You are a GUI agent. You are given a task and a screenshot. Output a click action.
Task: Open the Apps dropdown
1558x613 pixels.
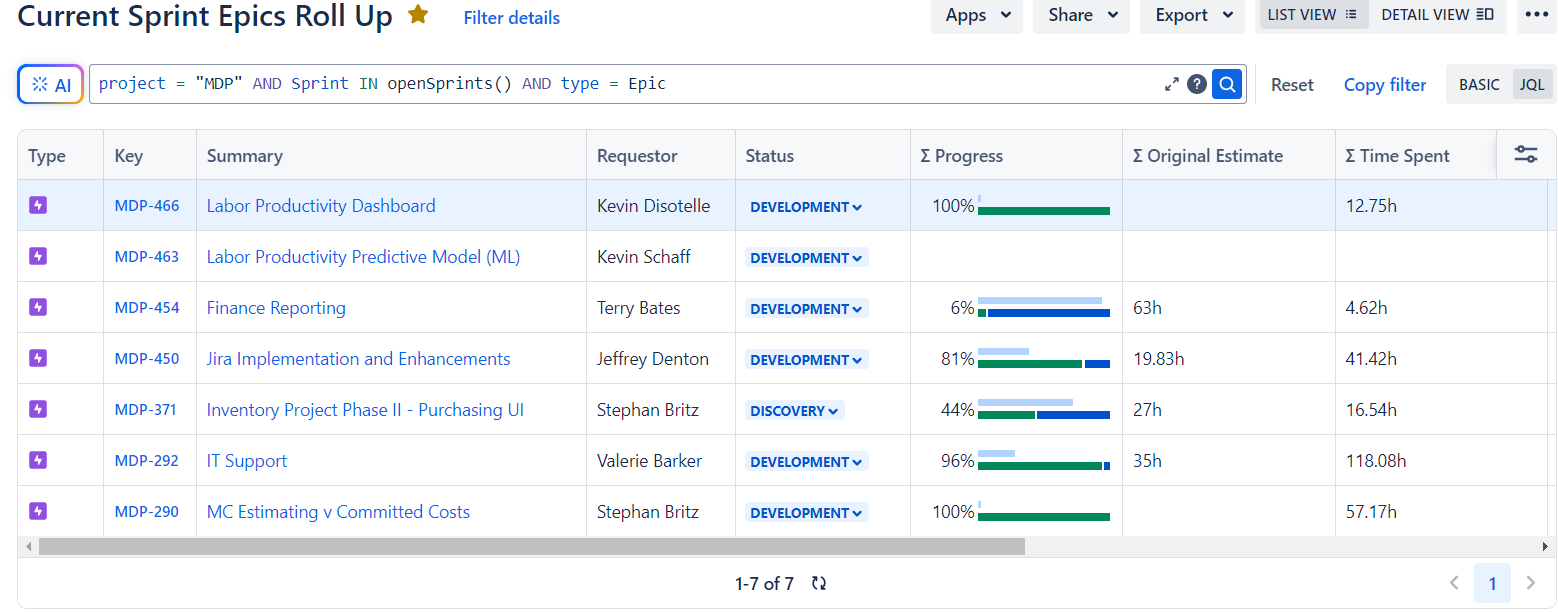(x=975, y=16)
